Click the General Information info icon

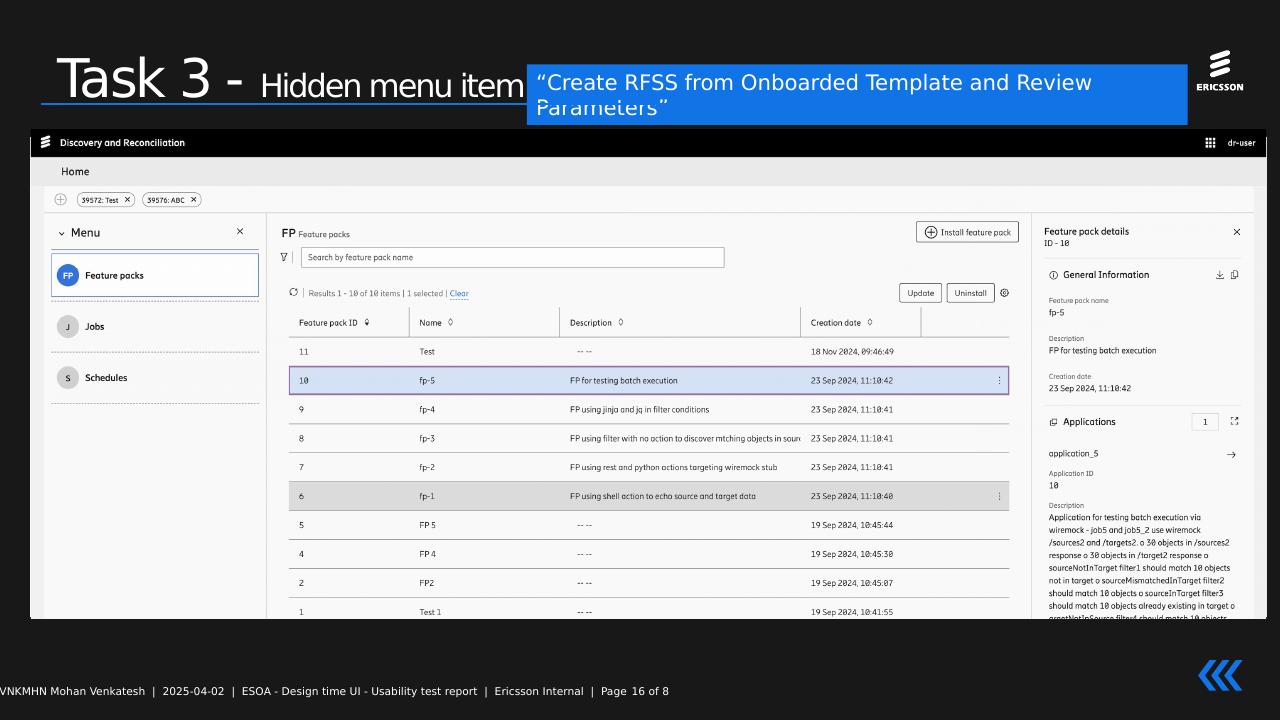(1053, 275)
